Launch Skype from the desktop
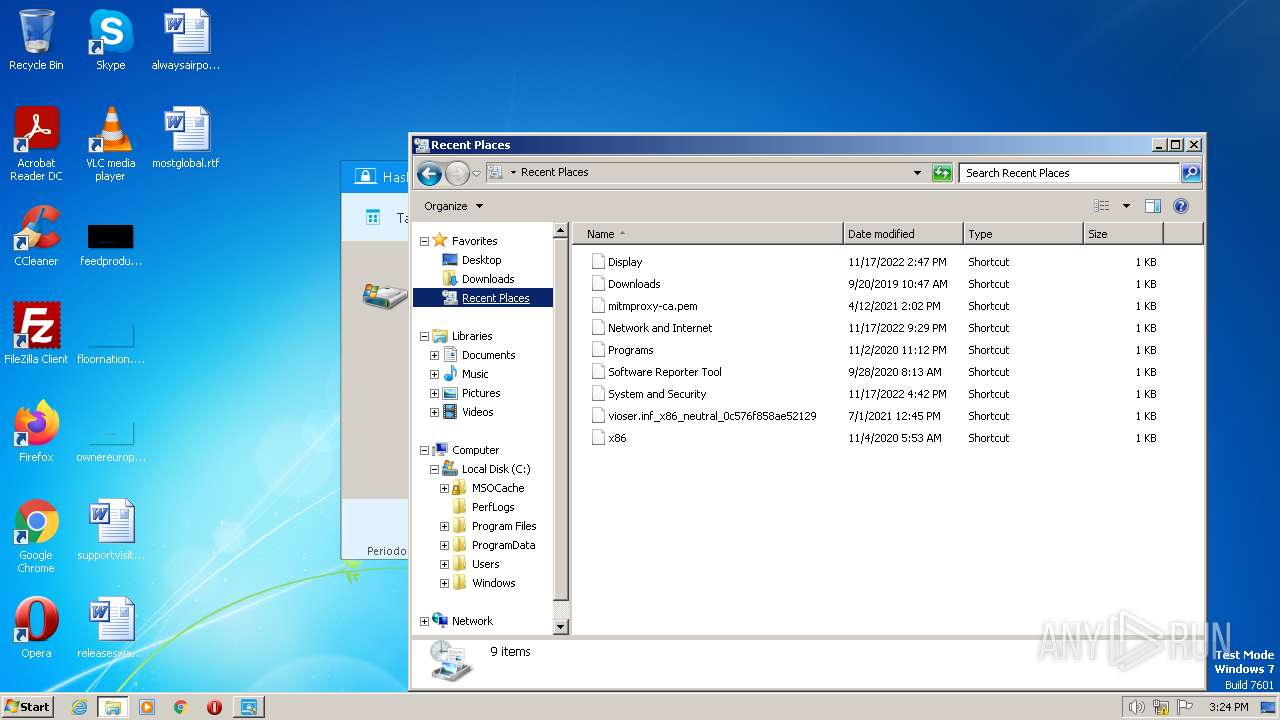1280x720 pixels. point(110,40)
